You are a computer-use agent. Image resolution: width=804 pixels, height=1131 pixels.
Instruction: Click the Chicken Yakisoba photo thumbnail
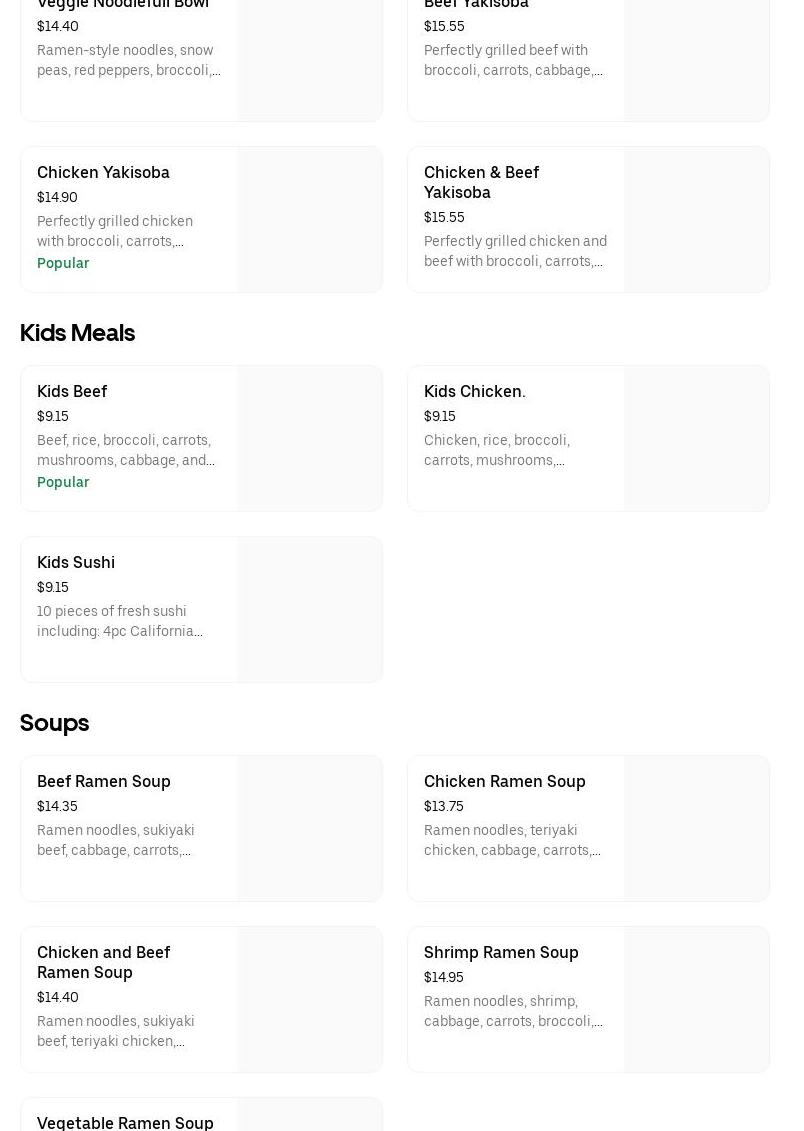tap(309, 220)
